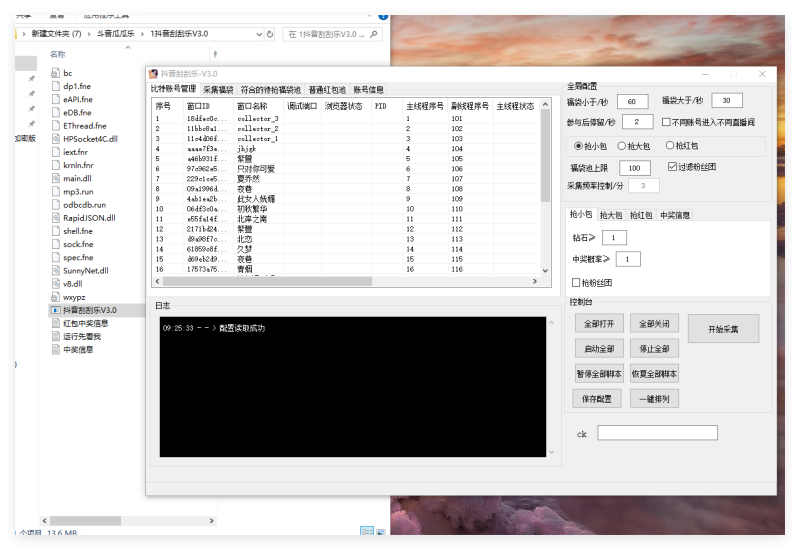Select the iext.fnr file icon
The width and height of the screenshot is (800, 550).
point(56,152)
